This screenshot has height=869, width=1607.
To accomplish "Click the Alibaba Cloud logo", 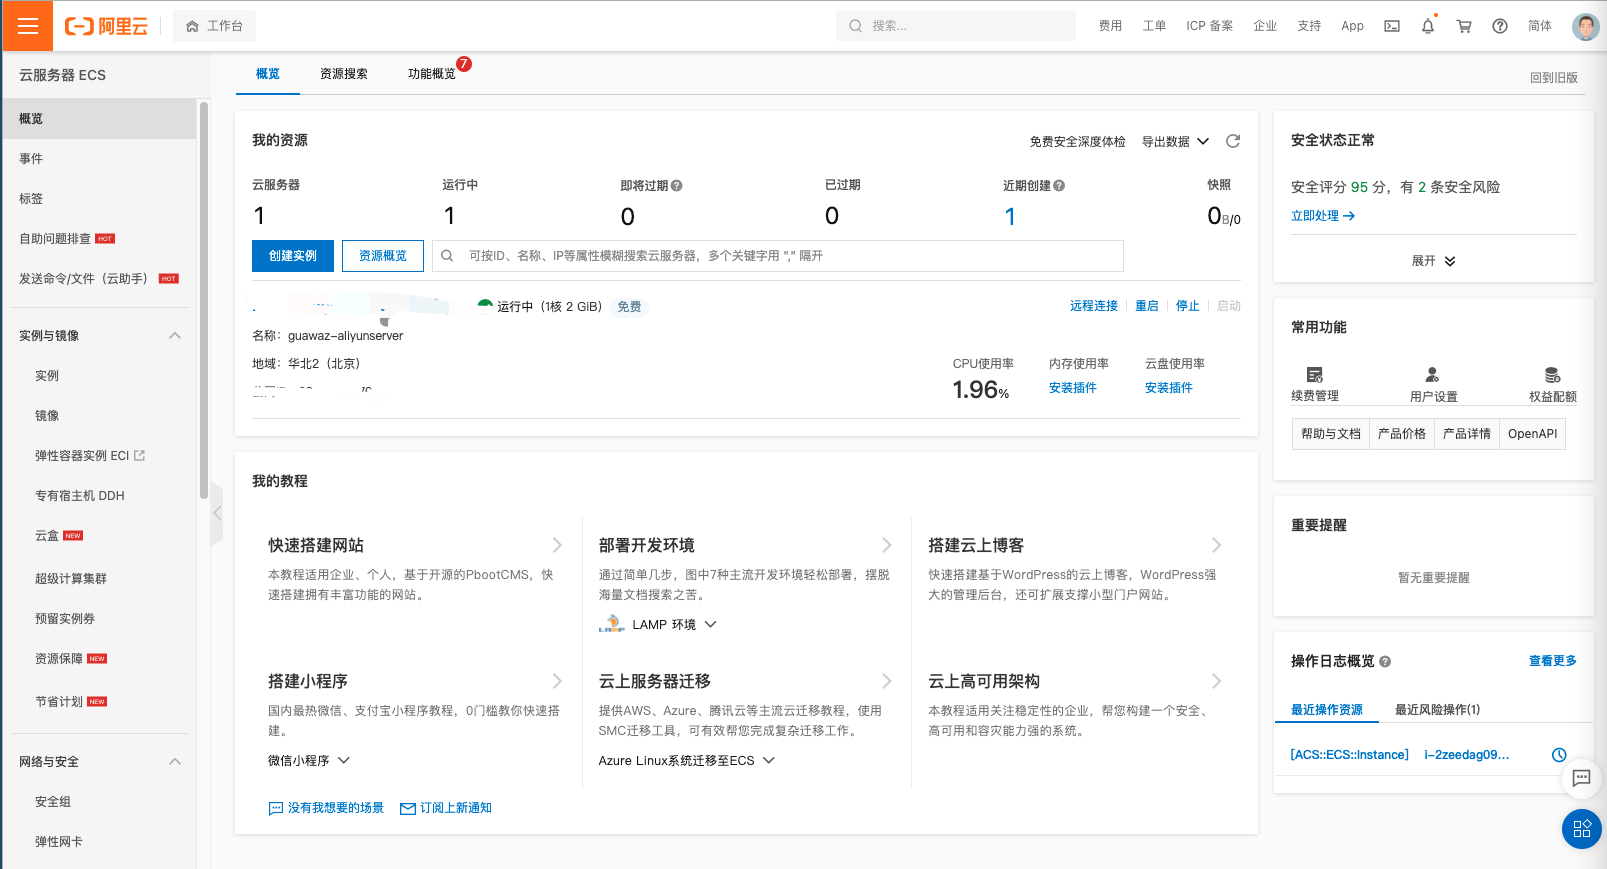I will (x=106, y=26).
